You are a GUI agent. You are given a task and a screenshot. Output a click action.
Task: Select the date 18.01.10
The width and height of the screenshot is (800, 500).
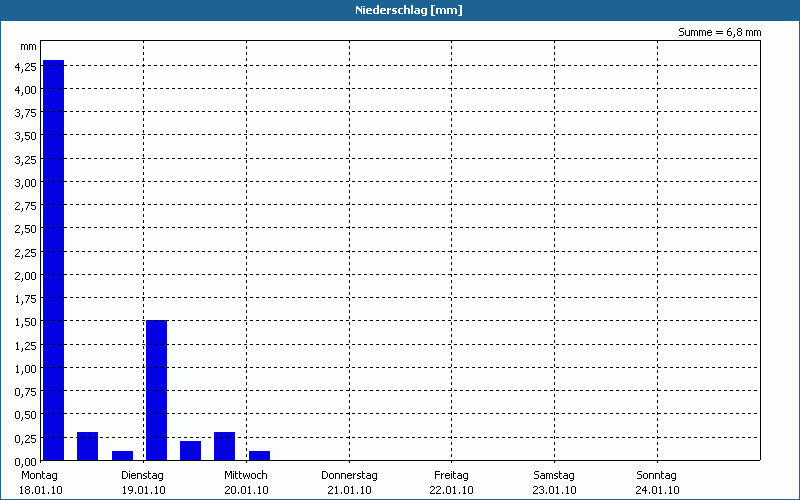(x=41, y=491)
